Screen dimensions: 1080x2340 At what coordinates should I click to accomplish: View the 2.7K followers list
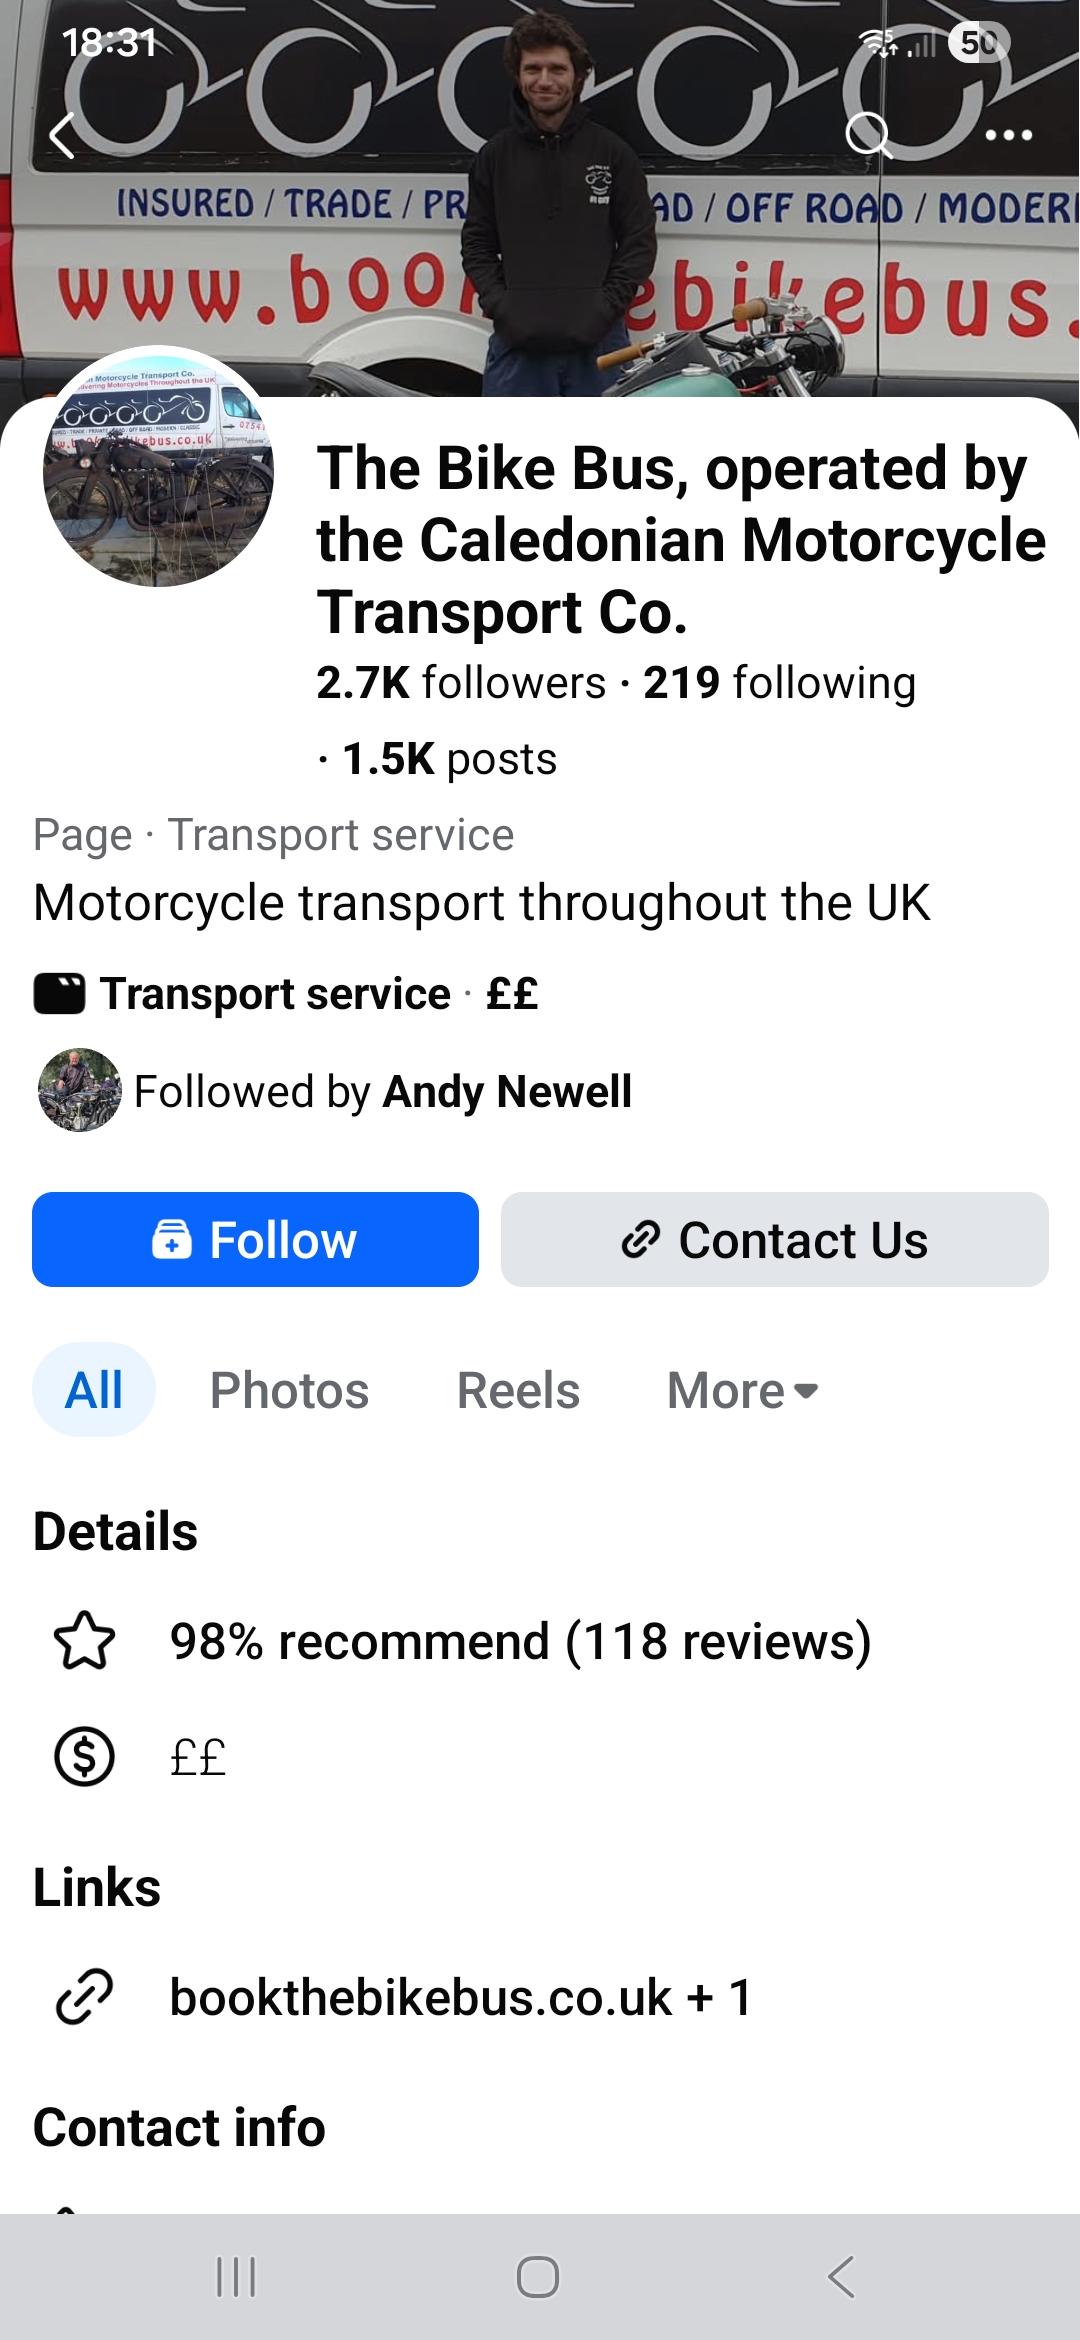point(461,683)
